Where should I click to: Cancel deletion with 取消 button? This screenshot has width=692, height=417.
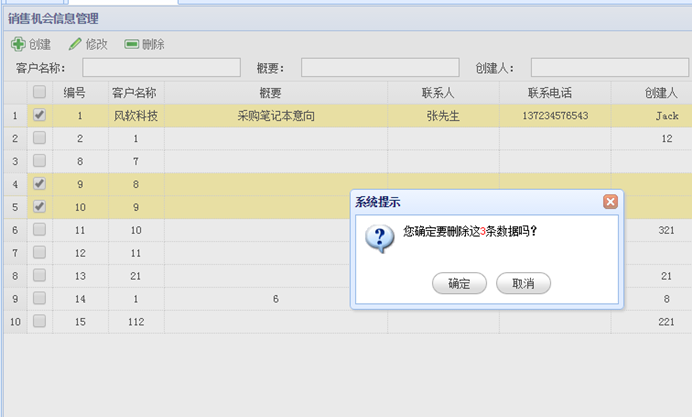[x=523, y=283]
